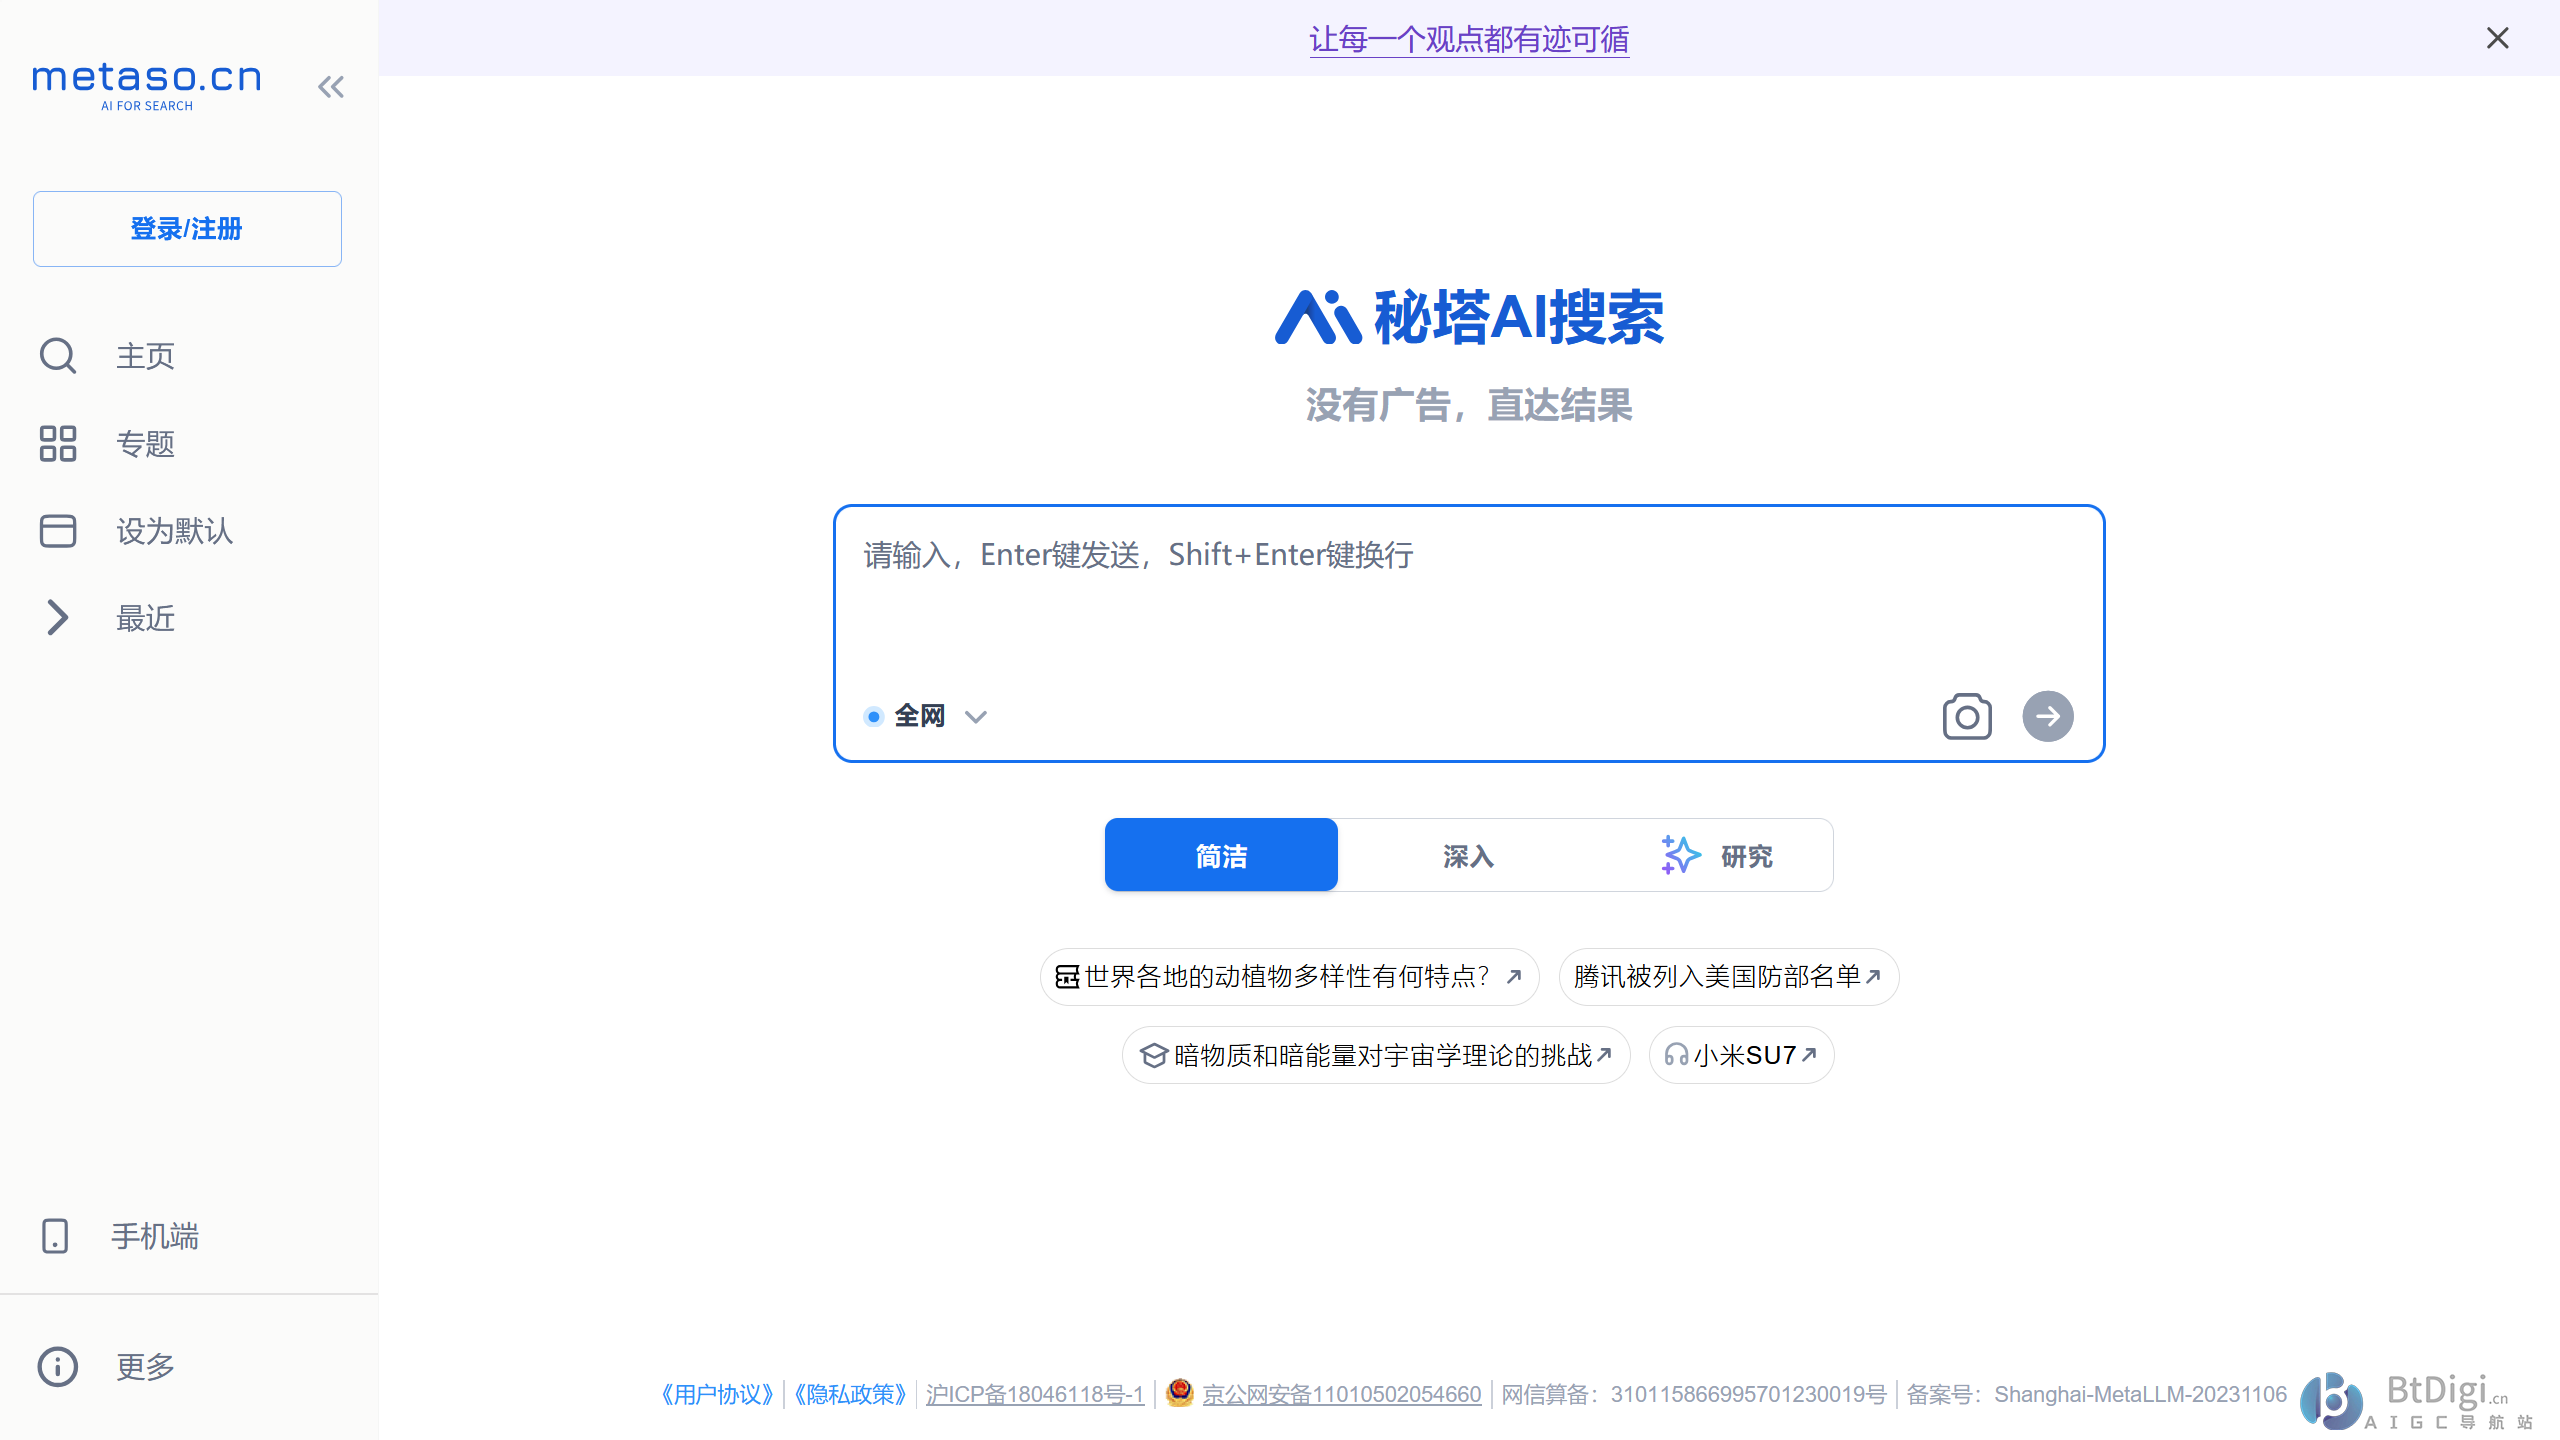Click the graduation-cap icon on 暗物质 suggestion

click(x=1154, y=1055)
